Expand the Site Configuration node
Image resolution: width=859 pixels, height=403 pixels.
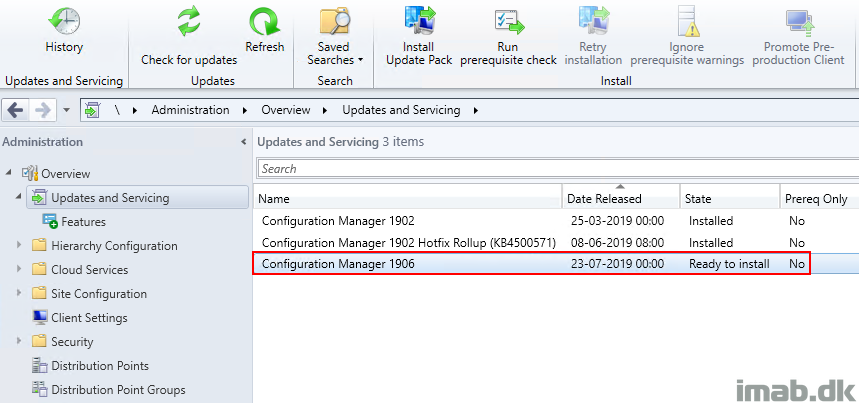[x=19, y=293]
